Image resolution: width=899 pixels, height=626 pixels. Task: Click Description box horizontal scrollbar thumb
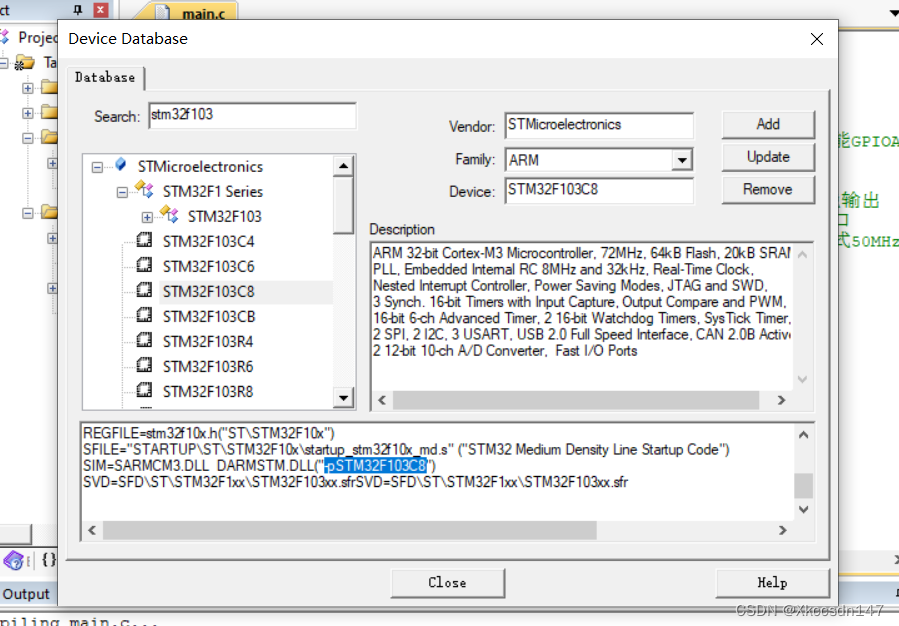click(x=576, y=400)
